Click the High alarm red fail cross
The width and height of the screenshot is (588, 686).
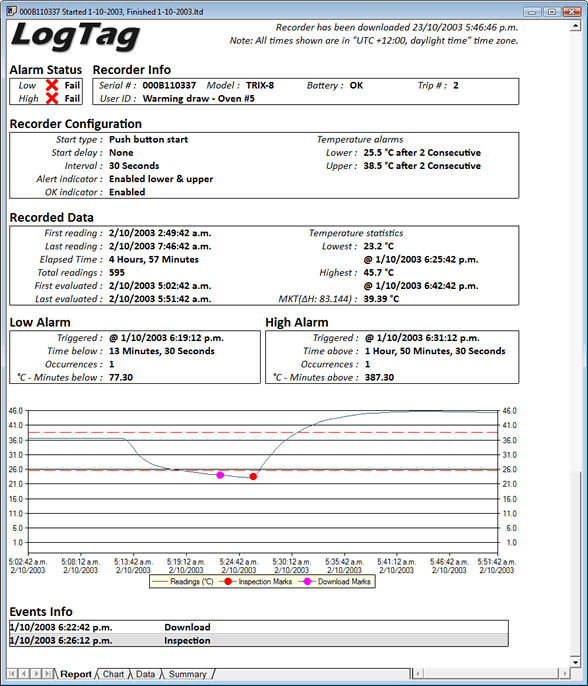coord(52,98)
